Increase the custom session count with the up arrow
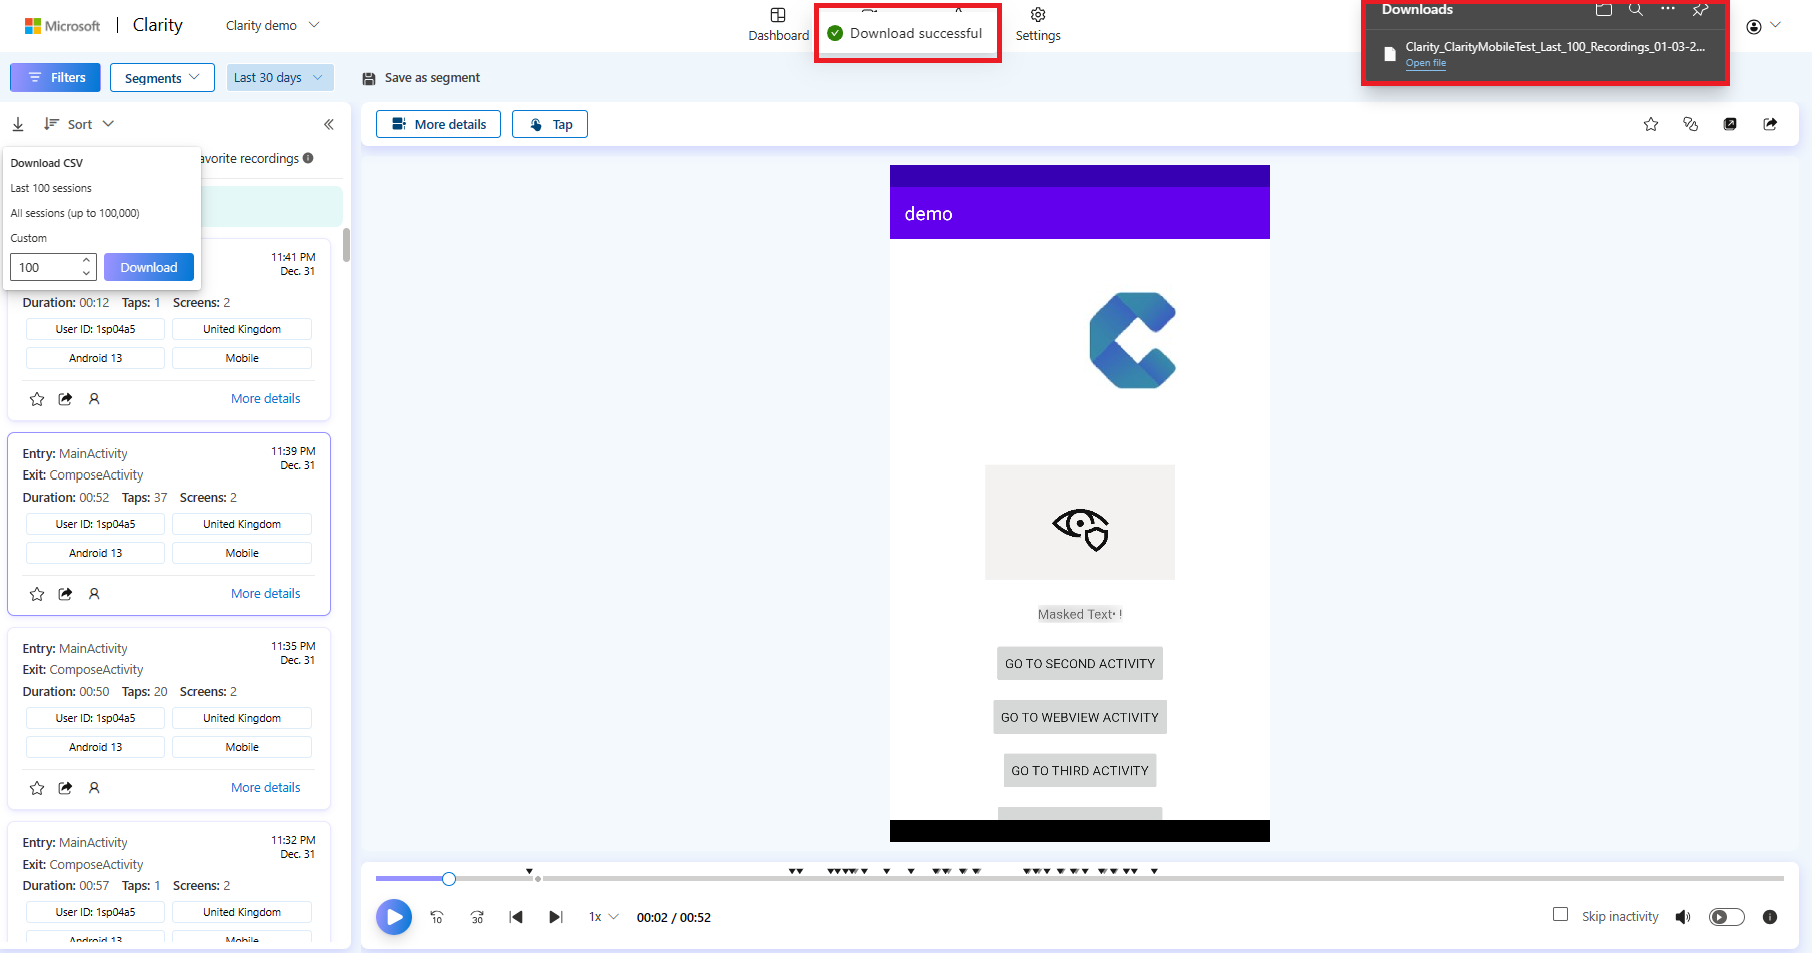Viewport: 1812px width, 954px height. coord(87,261)
